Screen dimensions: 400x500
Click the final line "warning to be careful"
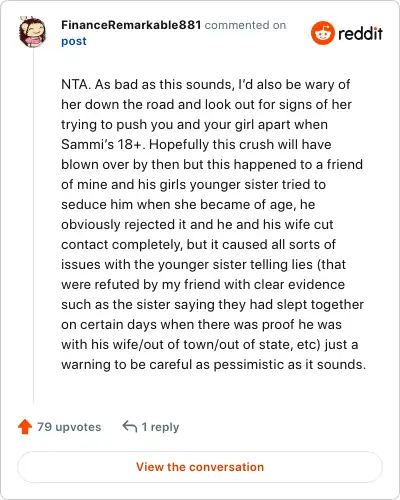[x=214, y=365]
